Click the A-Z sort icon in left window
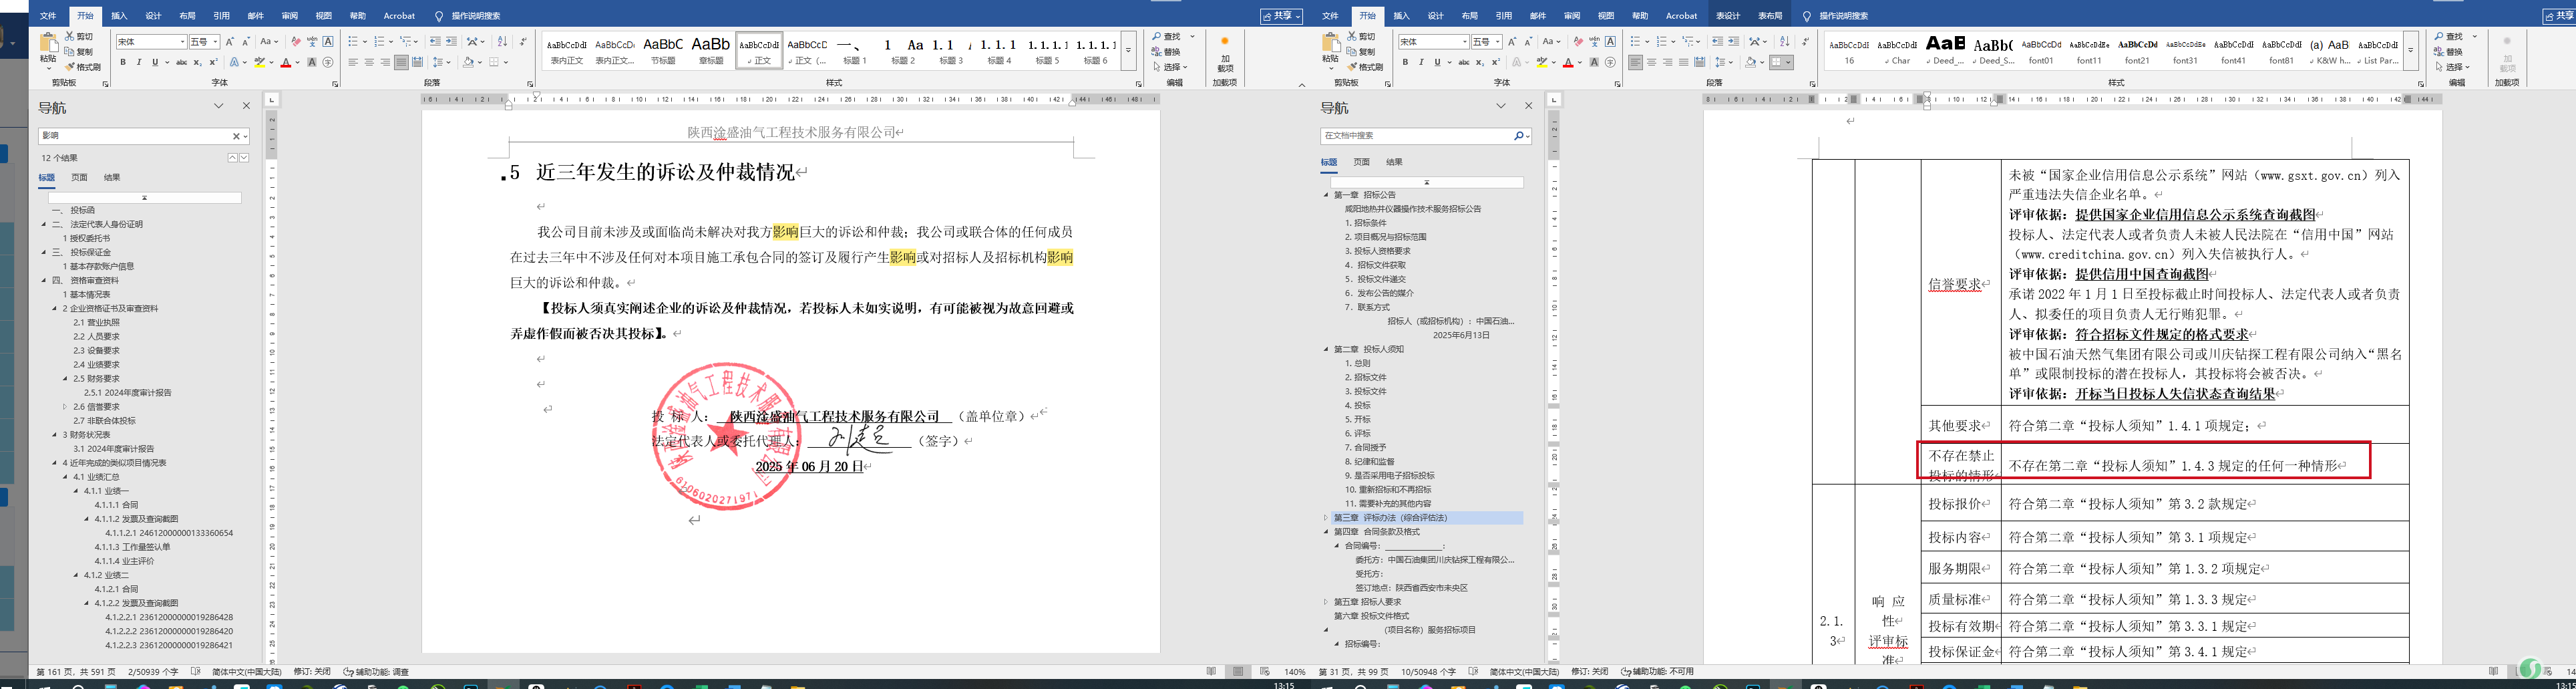Image resolution: width=2576 pixels, height=689 pixels. (502, 42)
